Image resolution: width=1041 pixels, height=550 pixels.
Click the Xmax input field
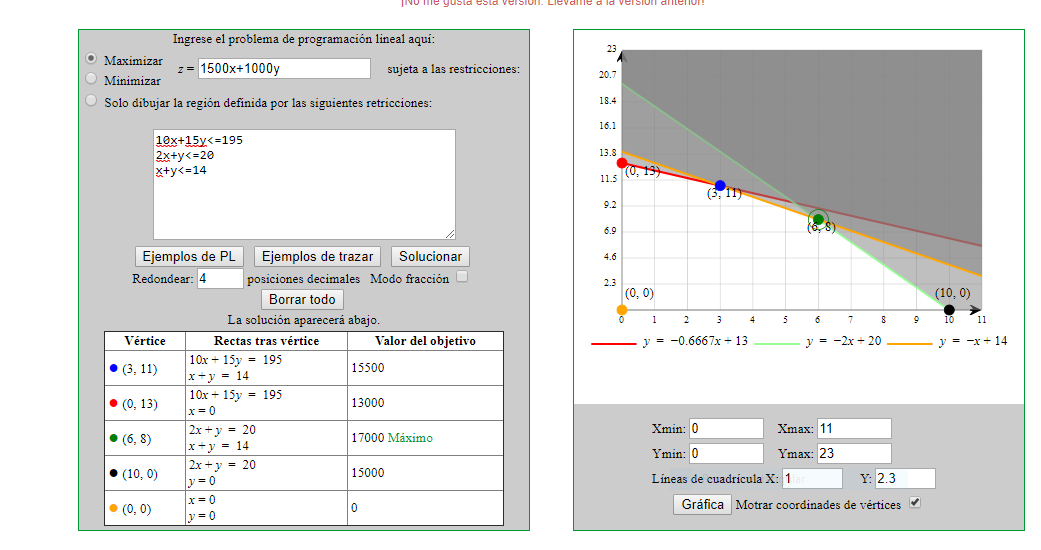click(853, 429)
